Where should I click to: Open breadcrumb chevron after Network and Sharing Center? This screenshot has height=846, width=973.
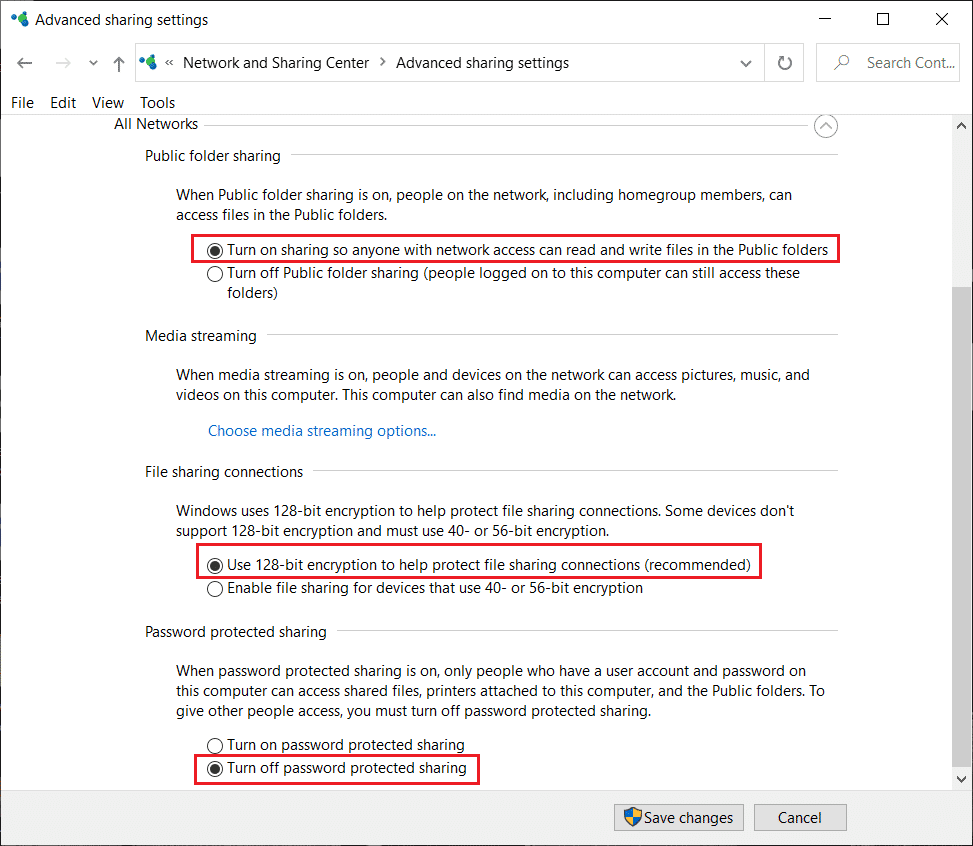click(383, 62)
